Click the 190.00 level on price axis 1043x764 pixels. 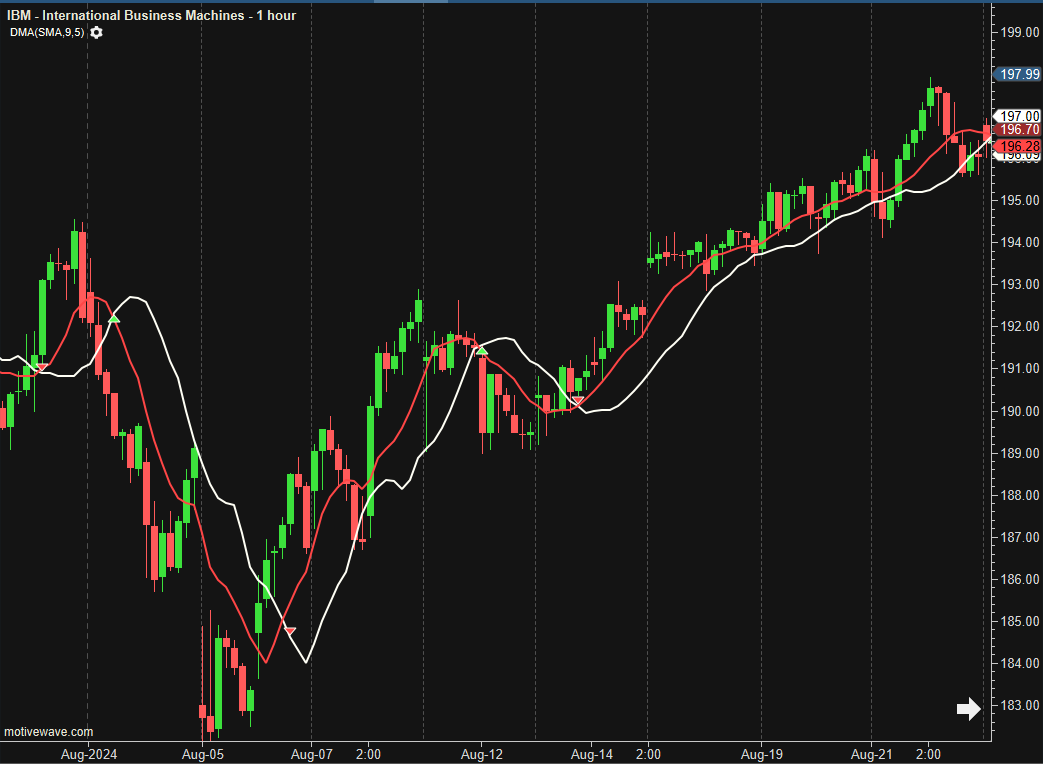pyautogui.click(x=1019, y=411)
